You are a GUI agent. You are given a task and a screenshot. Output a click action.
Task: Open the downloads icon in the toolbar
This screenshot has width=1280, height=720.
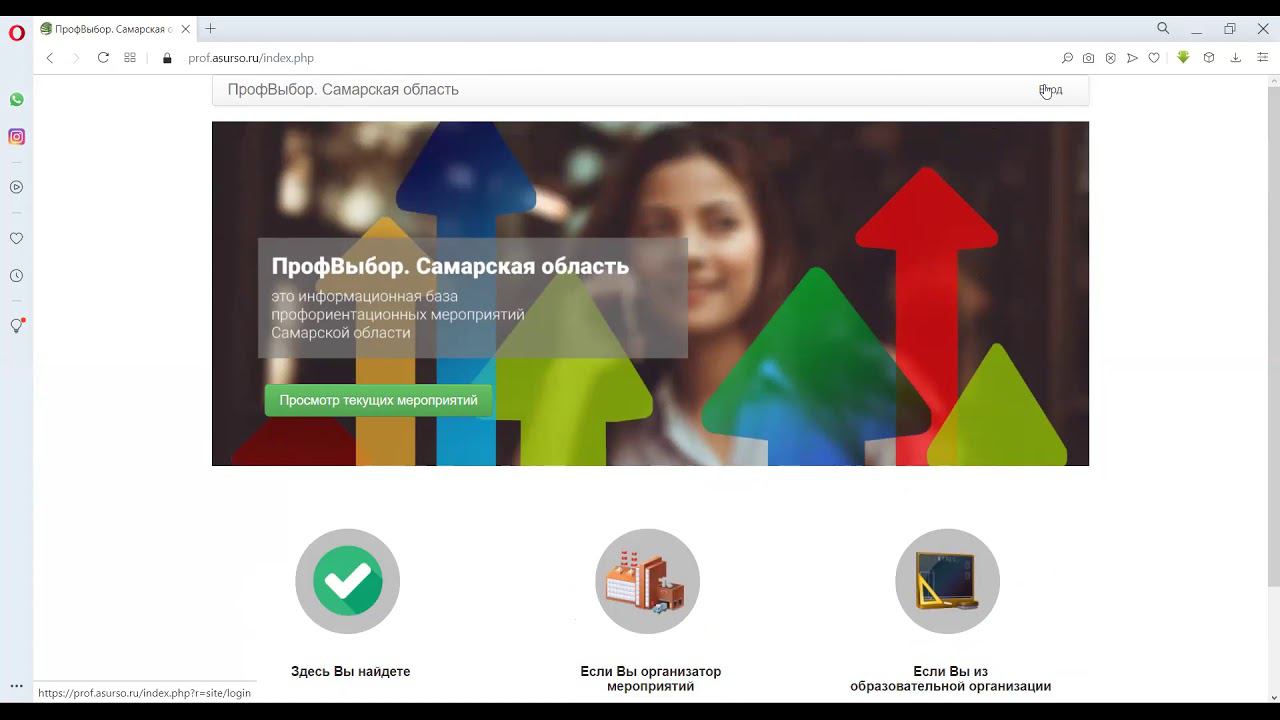[1236, 58]
